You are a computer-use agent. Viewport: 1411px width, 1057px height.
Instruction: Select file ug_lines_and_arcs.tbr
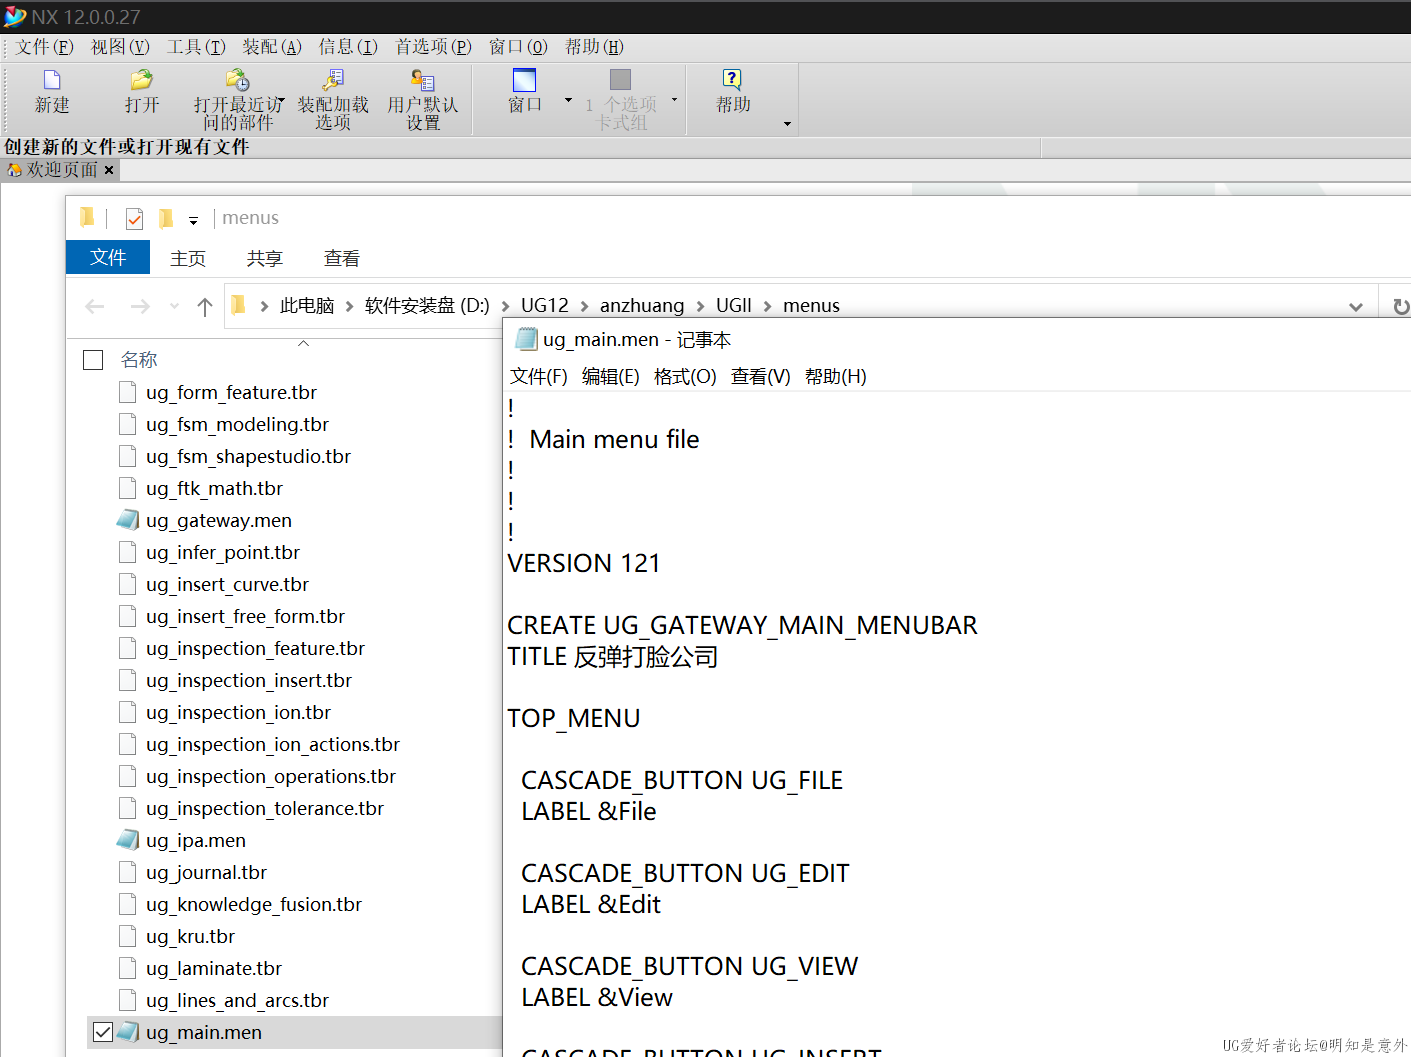click(237, 1000)
